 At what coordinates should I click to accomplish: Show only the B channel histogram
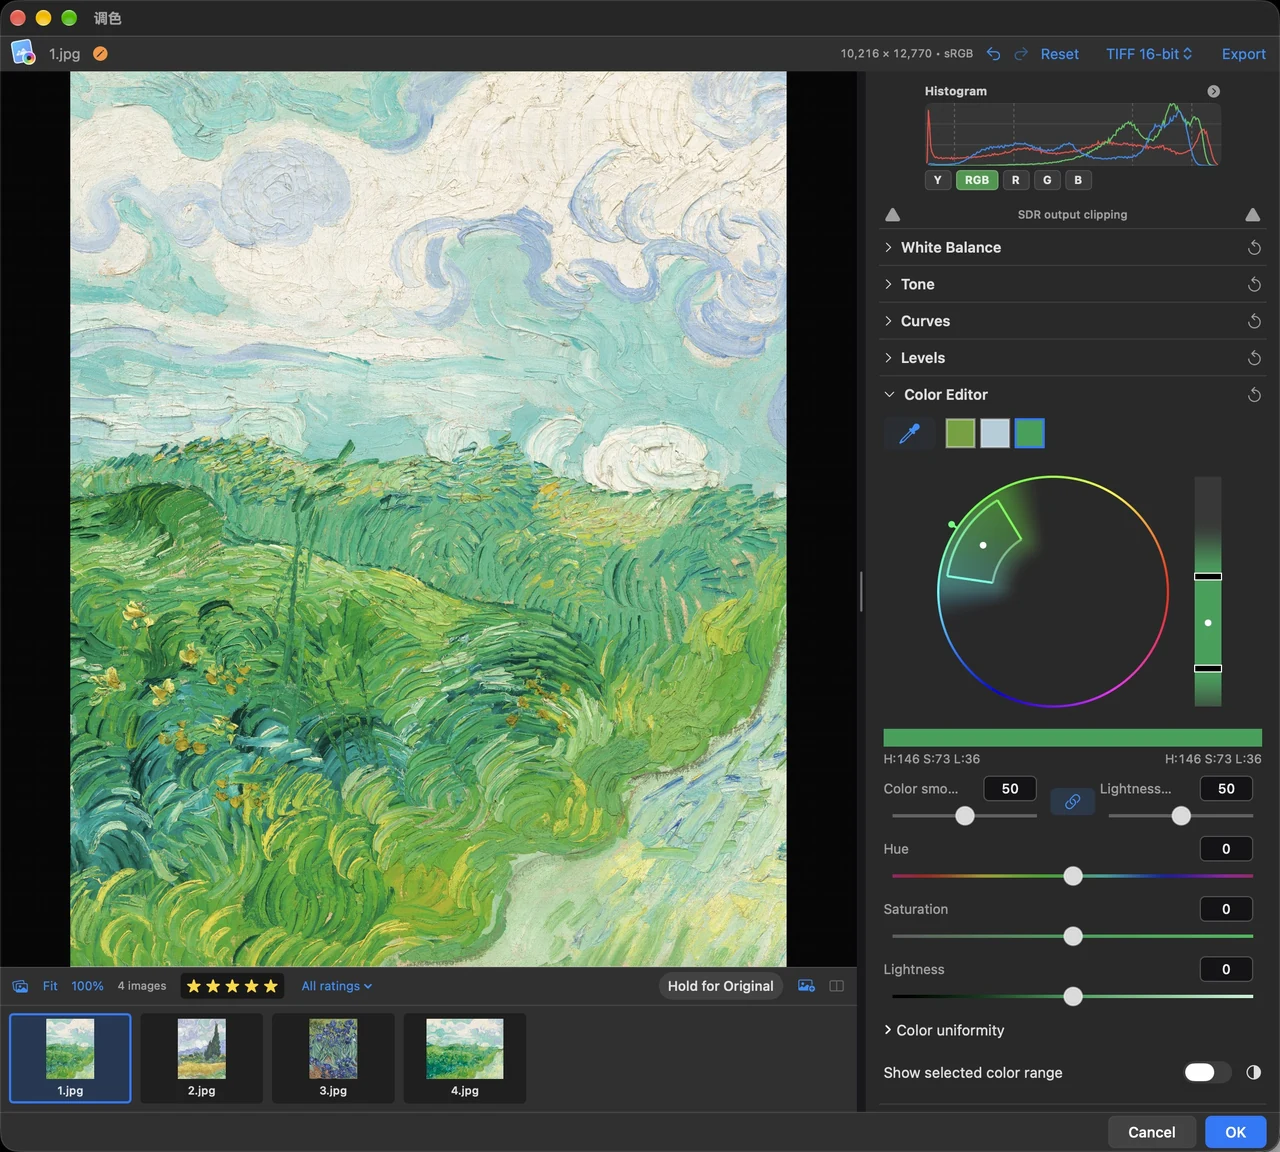click(x=1078, y=180)
